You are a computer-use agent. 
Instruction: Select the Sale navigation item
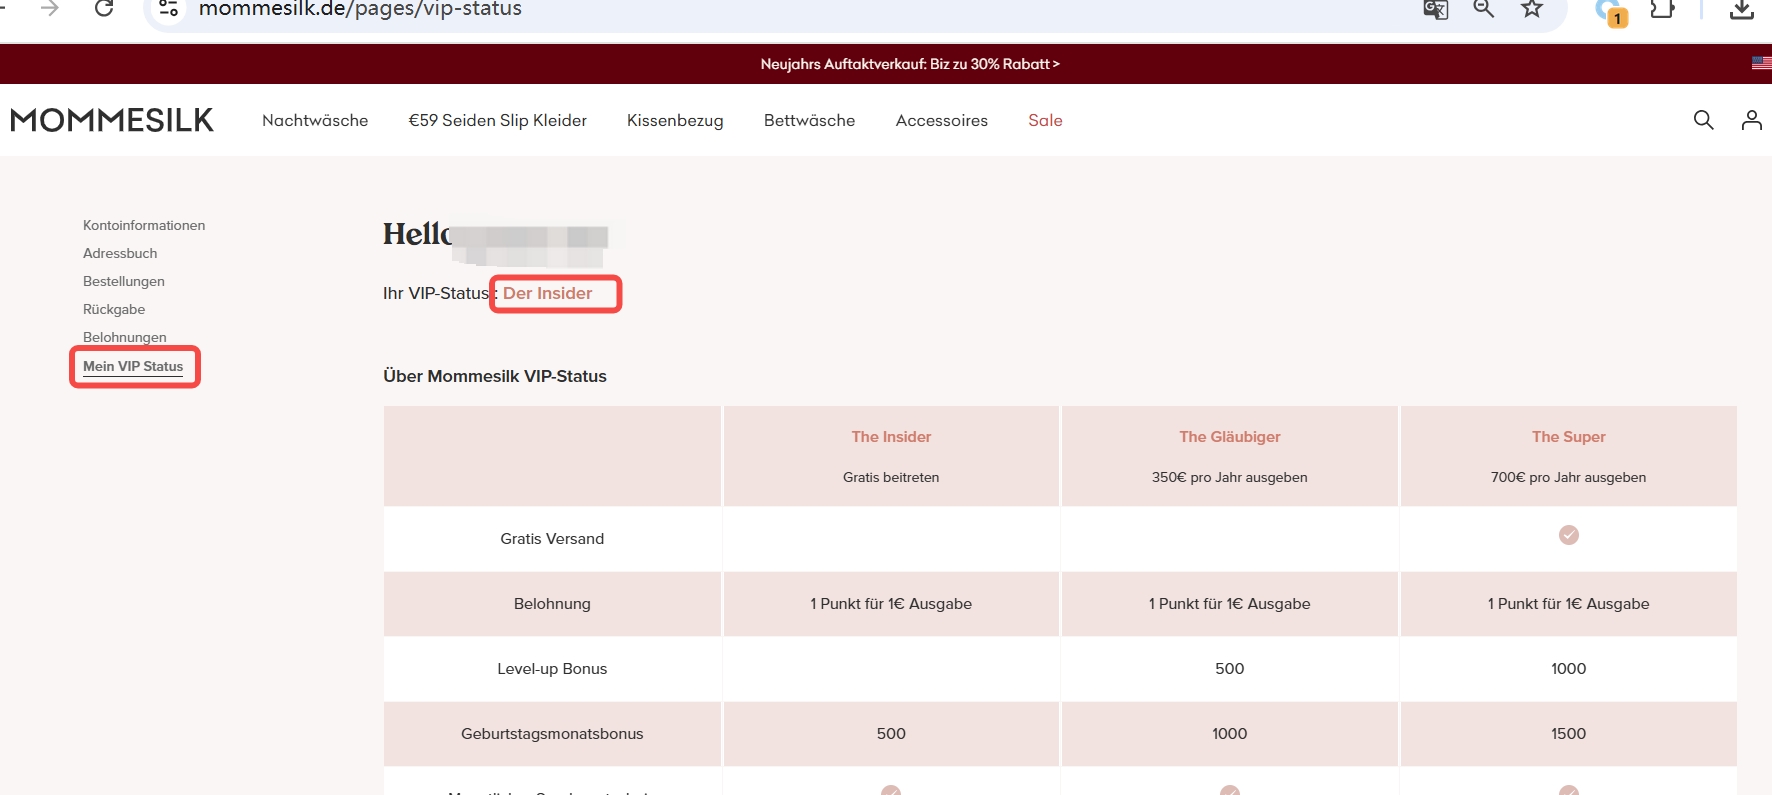[x=1045, y=120]
